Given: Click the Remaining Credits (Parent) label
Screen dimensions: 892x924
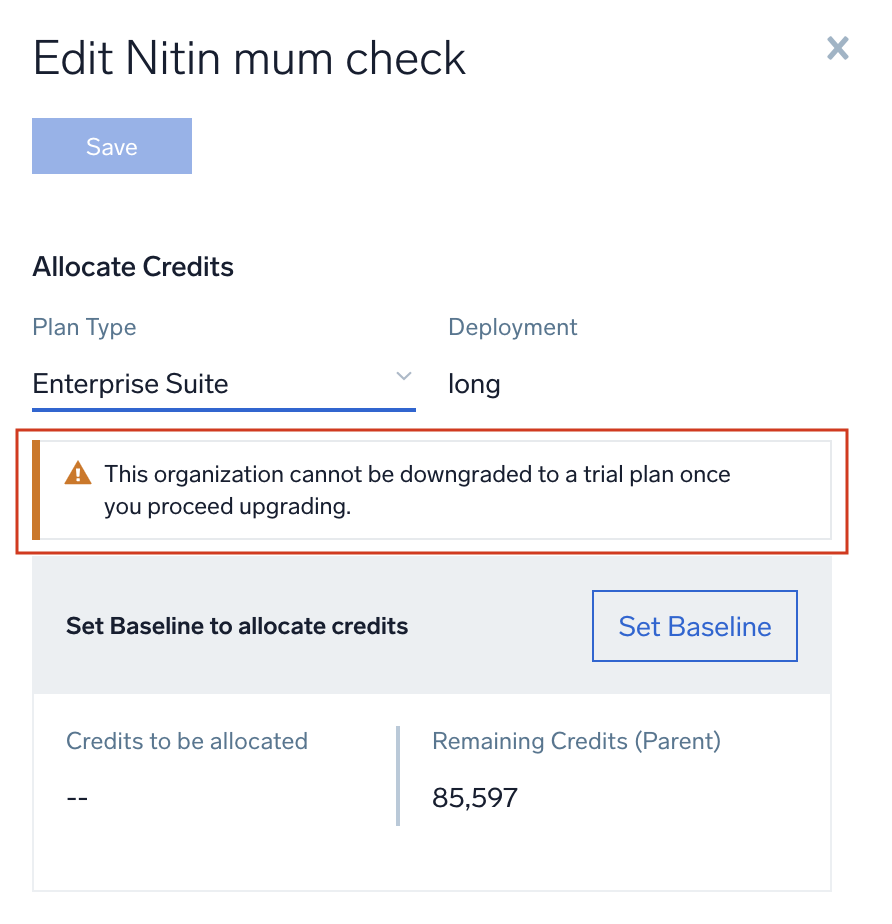Looking at the screenshot, I should [x=576, y=741].
